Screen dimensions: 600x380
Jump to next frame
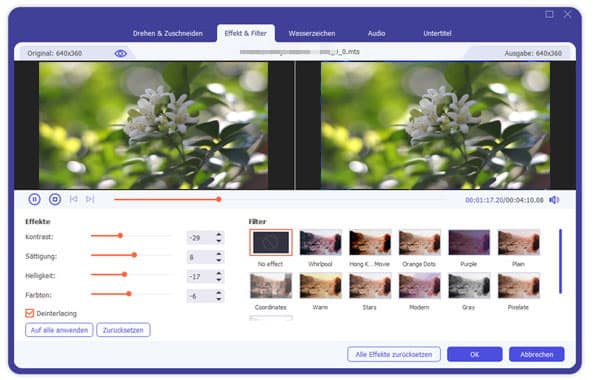[x=90, y=199]
